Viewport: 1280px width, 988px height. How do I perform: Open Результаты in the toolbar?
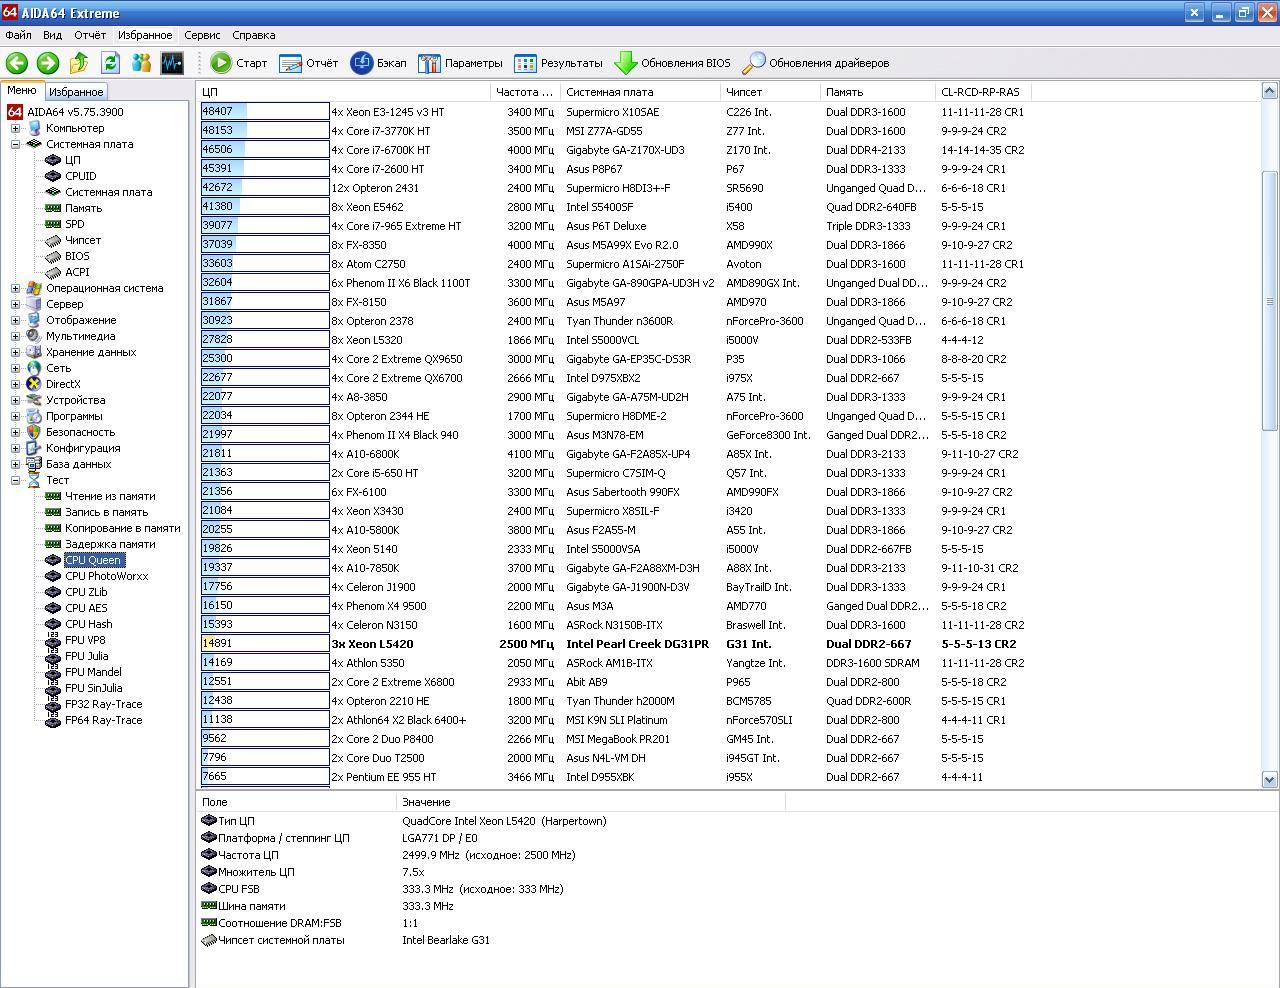click(558, 63)
